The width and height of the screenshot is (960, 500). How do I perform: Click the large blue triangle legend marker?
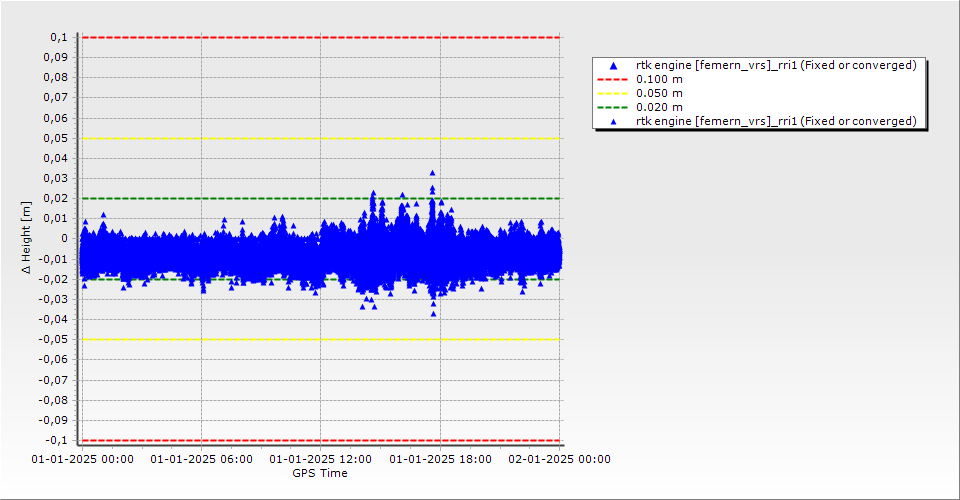[x=613, y=66]
